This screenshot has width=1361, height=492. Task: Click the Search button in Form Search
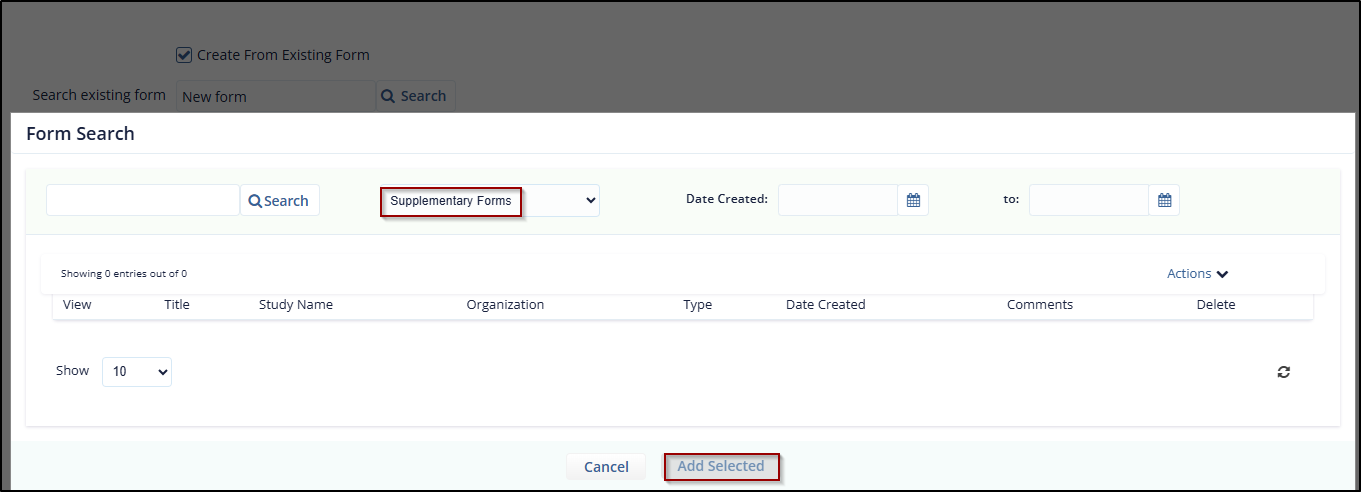point(280,200)
